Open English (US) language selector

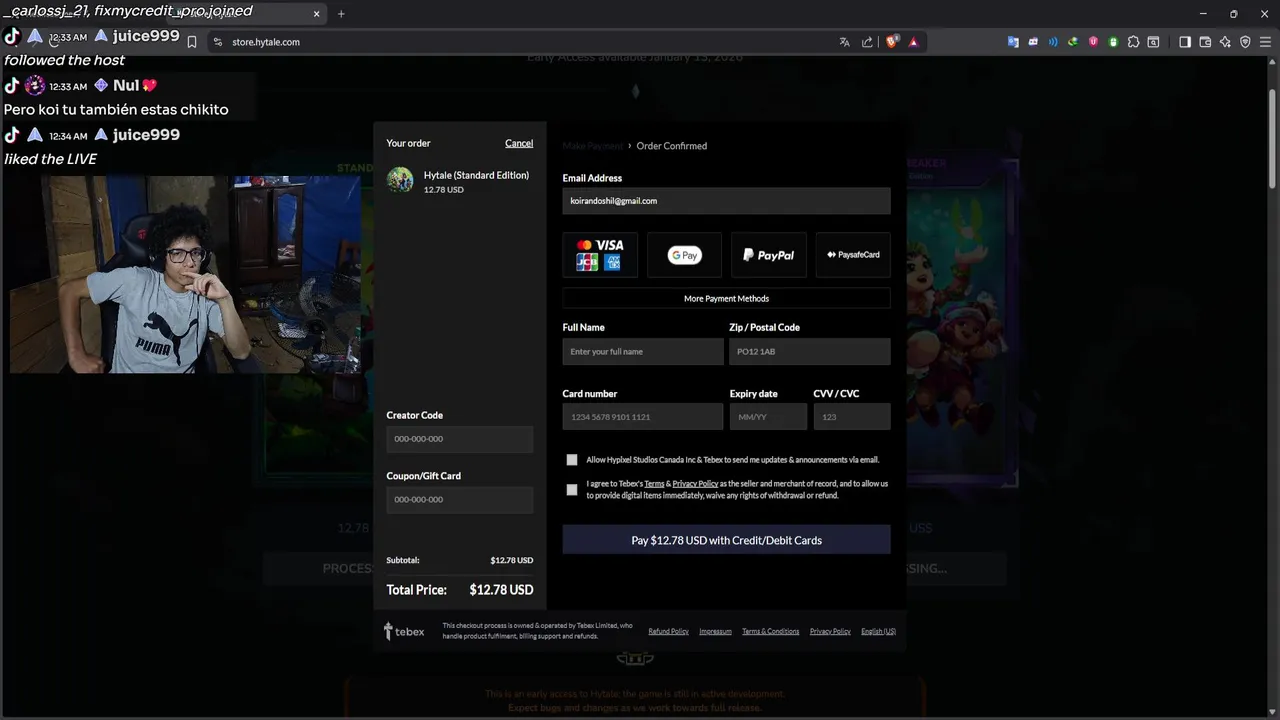coord(878,632)
